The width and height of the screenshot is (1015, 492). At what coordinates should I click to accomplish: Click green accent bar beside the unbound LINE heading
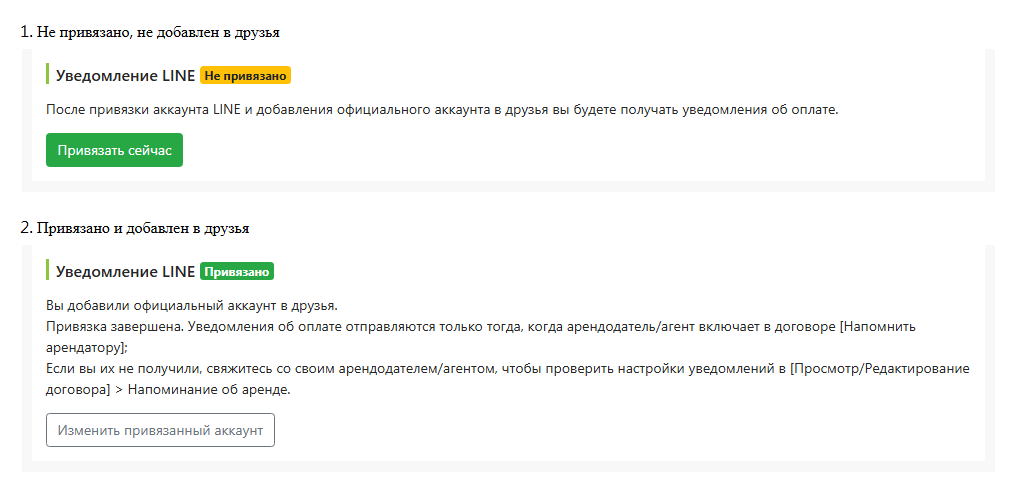(x=47, y=74)
